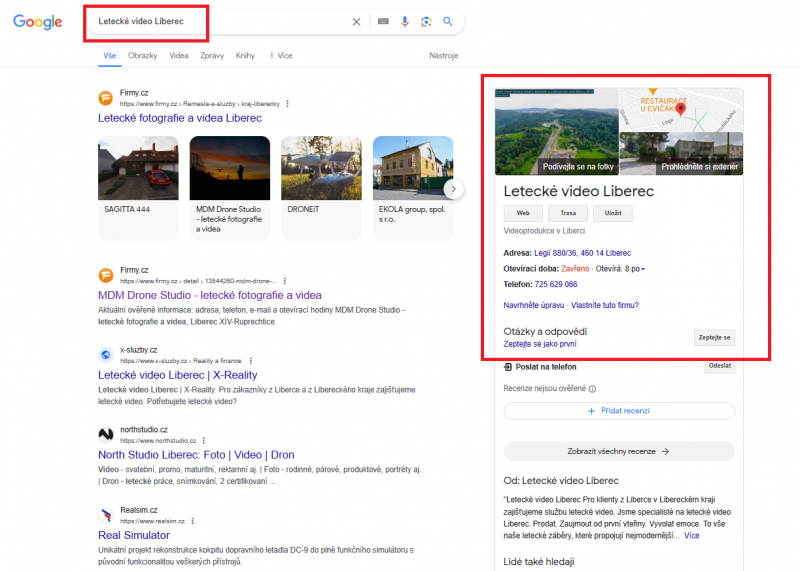800x571 pixels.
Task: Expand description with Více link
Action: pos(691,535)
